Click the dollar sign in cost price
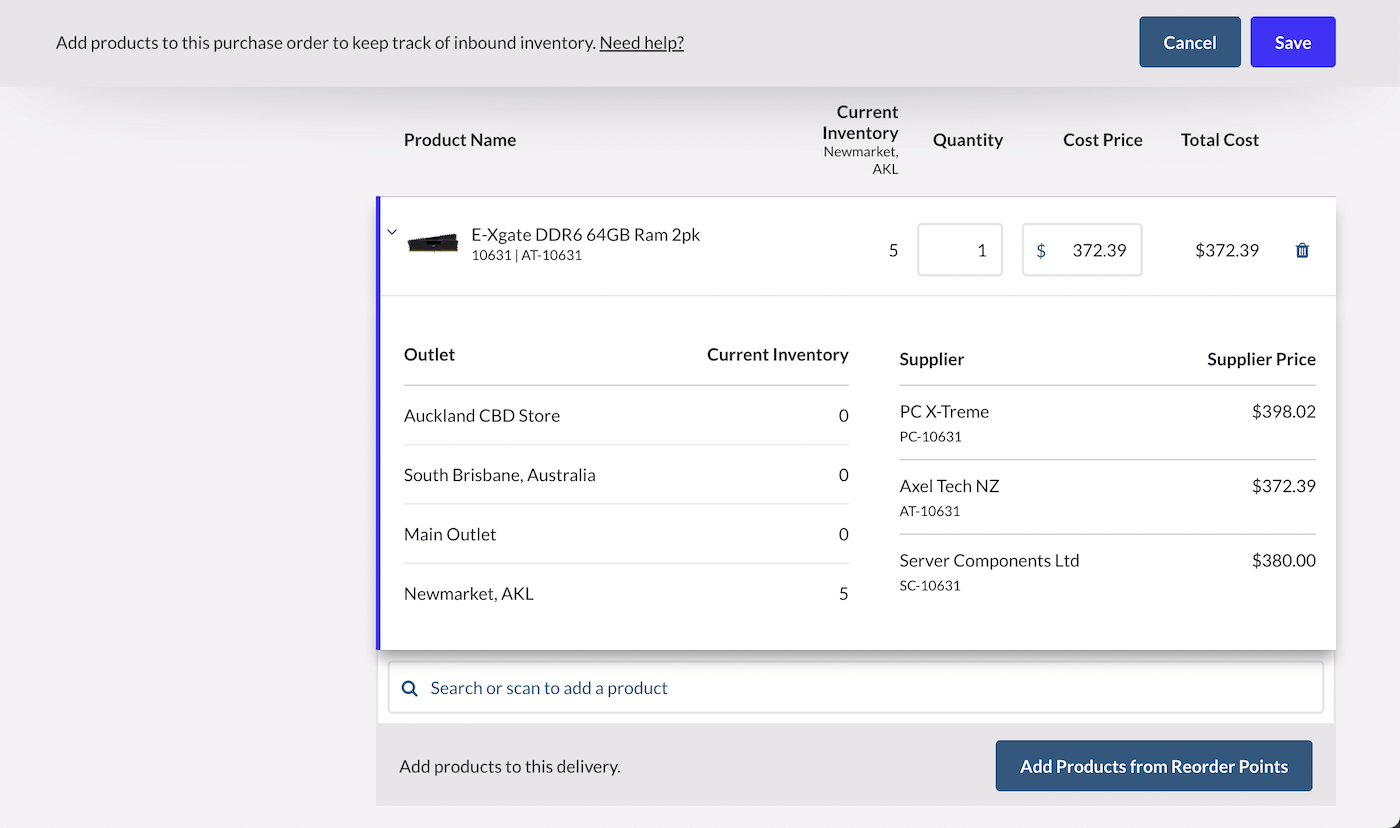 point(1041,250)
